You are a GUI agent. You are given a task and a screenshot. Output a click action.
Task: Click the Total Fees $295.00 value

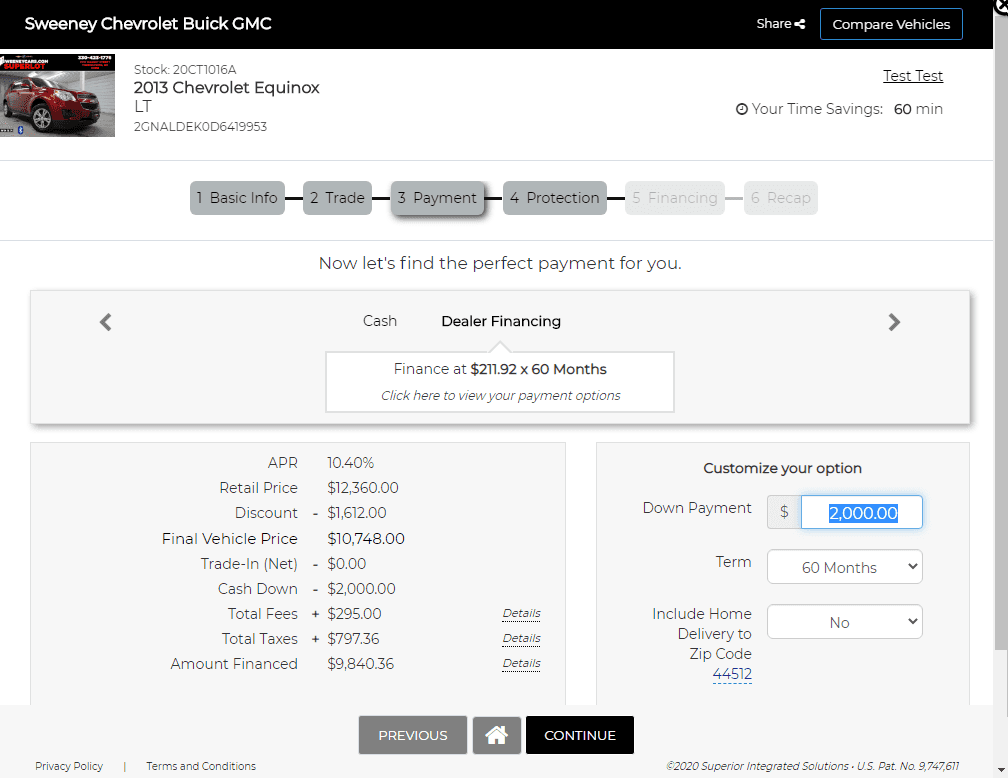tap(354, 614)
